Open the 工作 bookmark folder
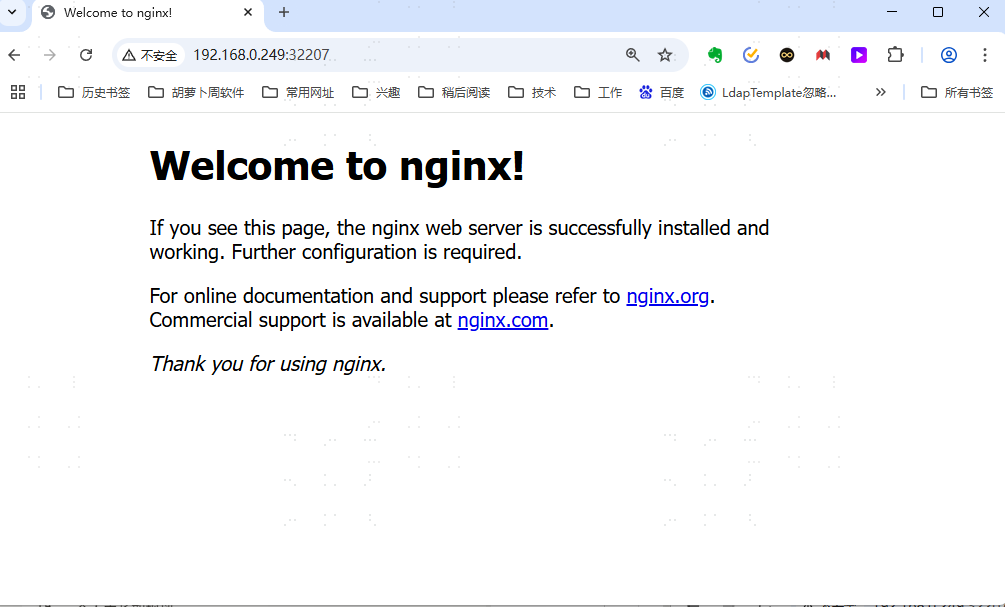The width and height of the screenshot is (1005, 607). click(598, 92)
